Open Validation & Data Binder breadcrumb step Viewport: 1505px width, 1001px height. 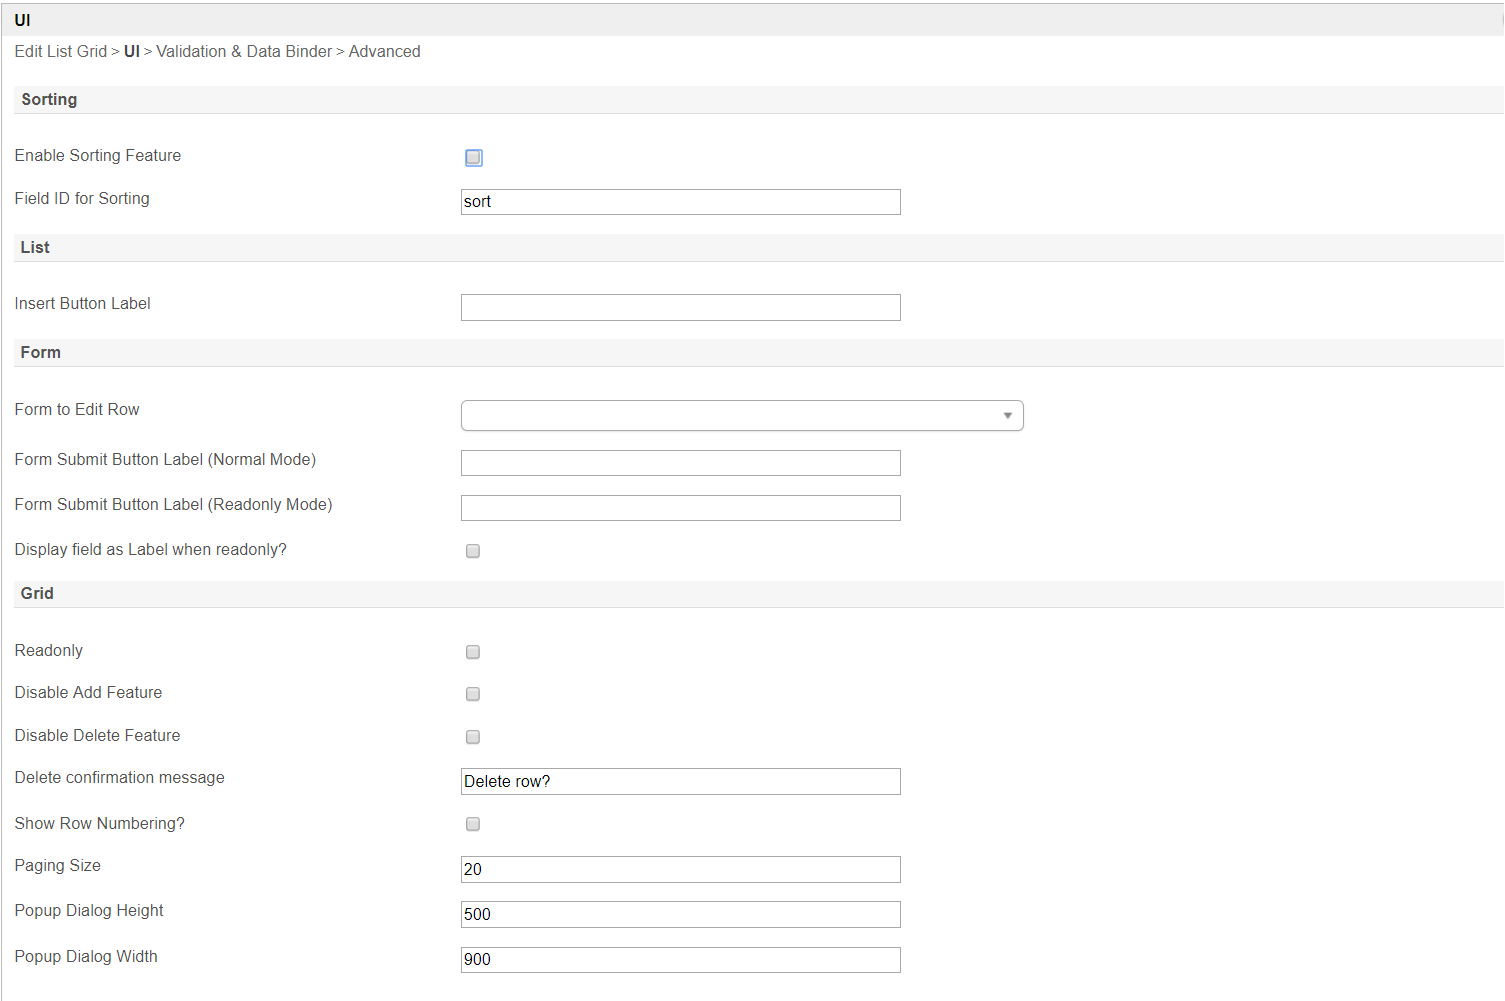click(244, 51)
